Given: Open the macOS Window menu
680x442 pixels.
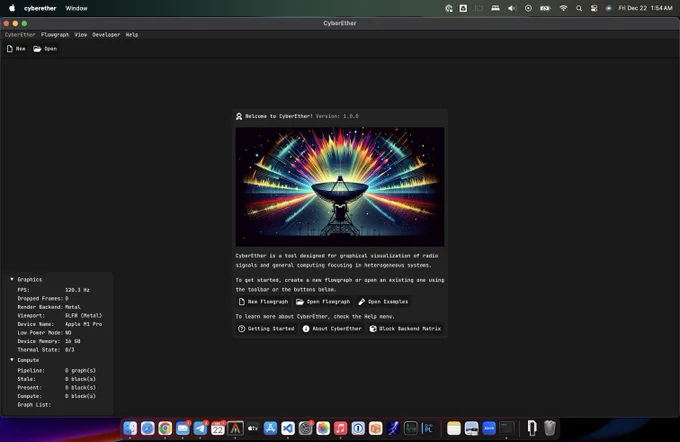Looking at the screenshot, I should pos(76,8).
